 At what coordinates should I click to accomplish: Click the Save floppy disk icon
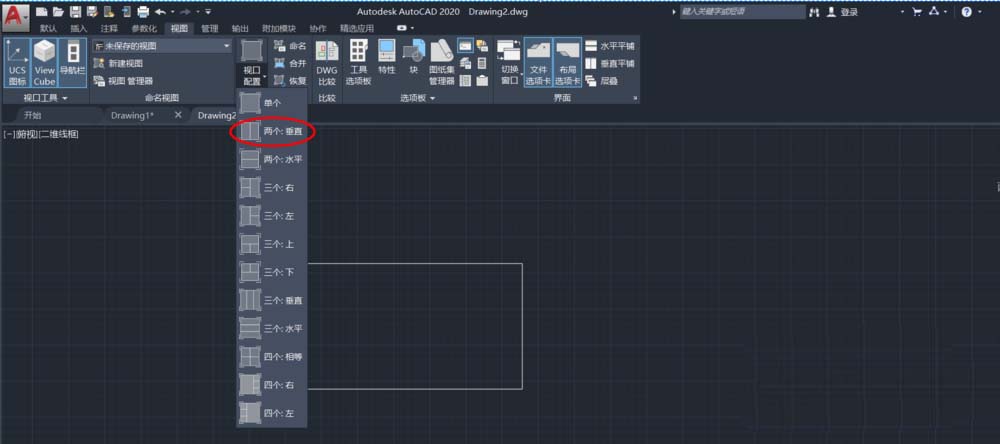pos(75,11)
